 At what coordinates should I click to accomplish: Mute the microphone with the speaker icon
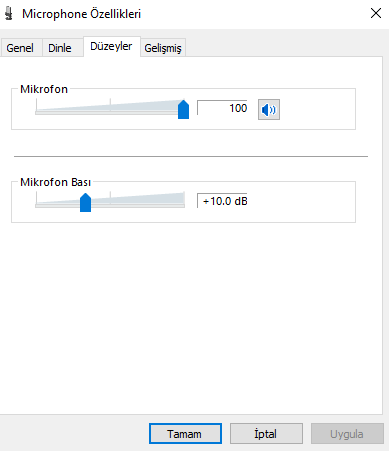[x=269, y=109]
